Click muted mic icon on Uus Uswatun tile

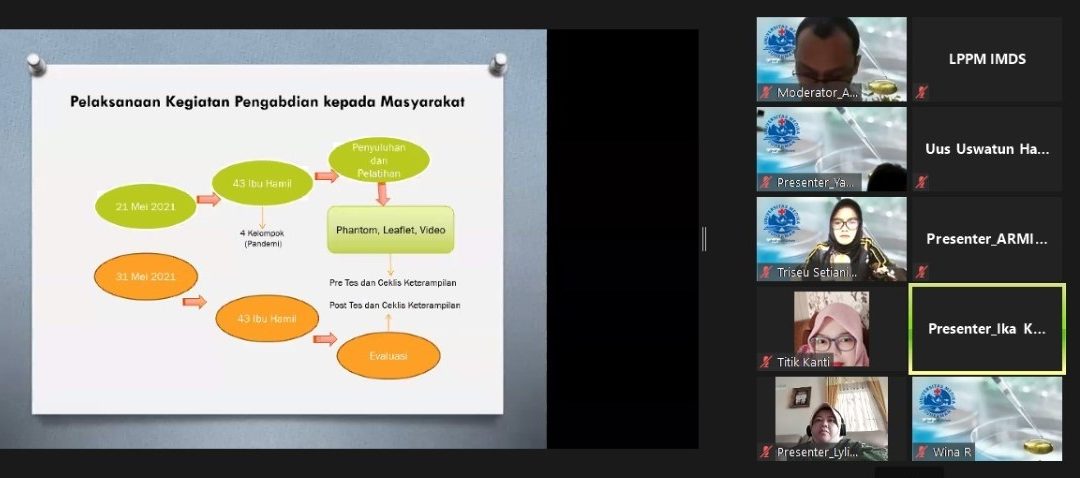pos(921,183)
